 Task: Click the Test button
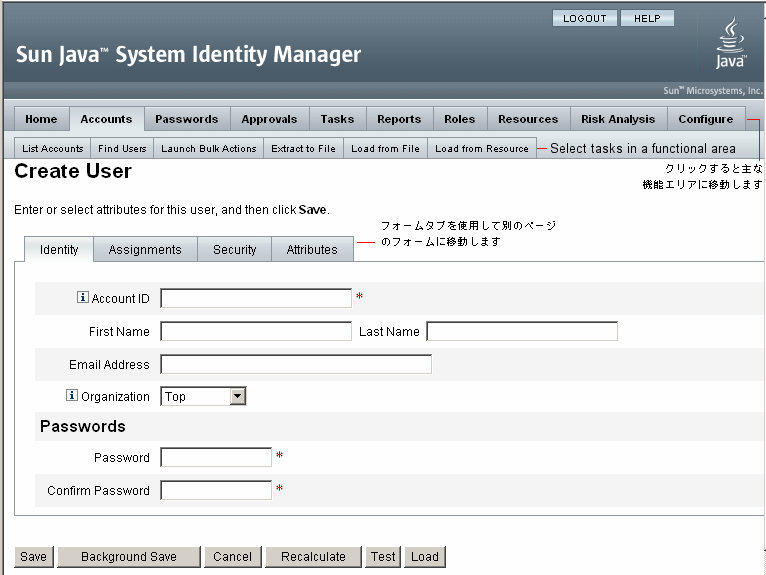pyautogui.click(x=383, y=556)
